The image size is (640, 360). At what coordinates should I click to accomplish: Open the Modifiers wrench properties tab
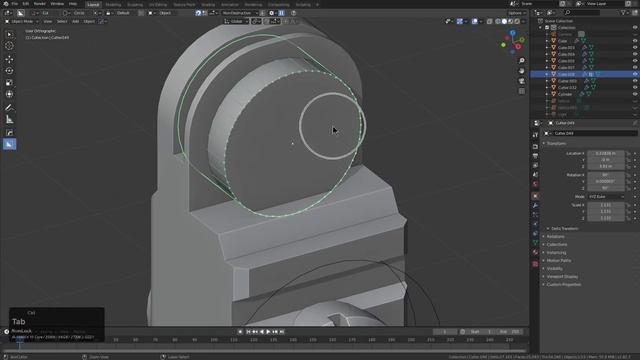pos(535,205)
